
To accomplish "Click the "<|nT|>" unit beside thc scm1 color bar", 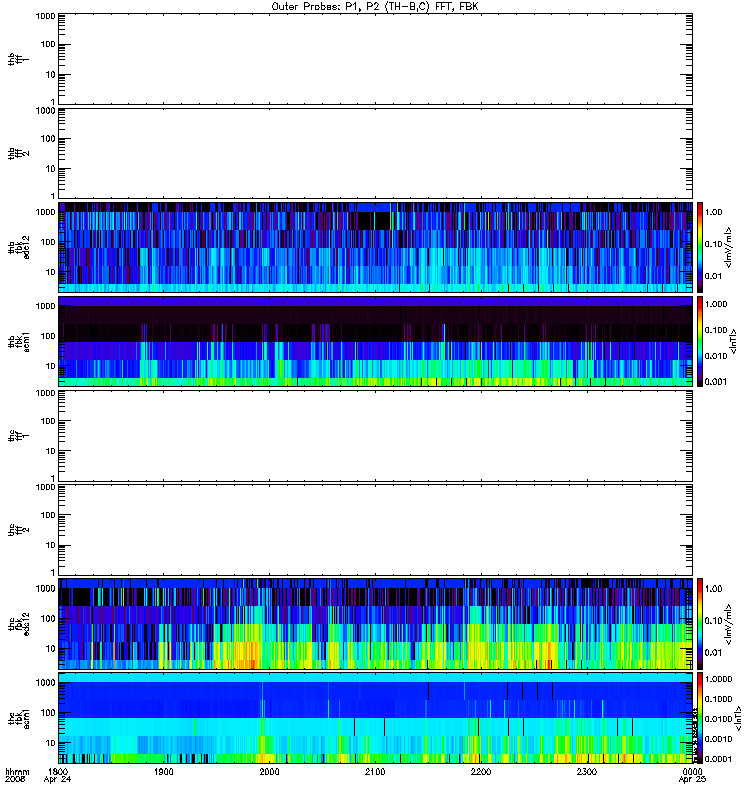I will click(738, 718).
